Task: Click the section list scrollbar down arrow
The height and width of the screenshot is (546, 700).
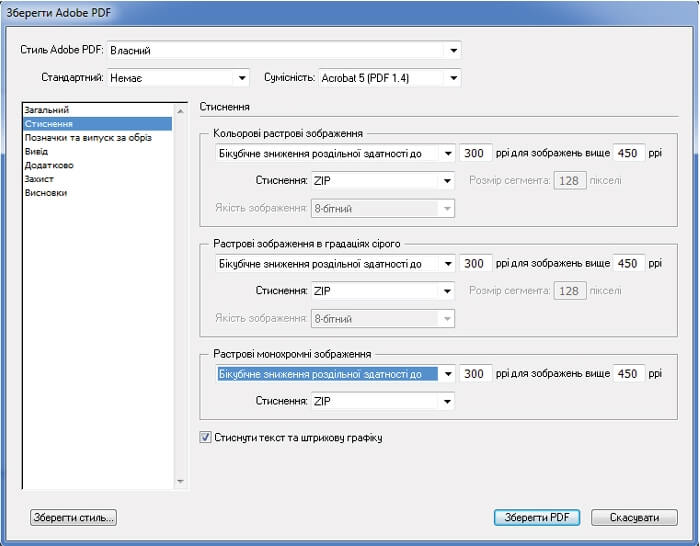Action: 180,481
